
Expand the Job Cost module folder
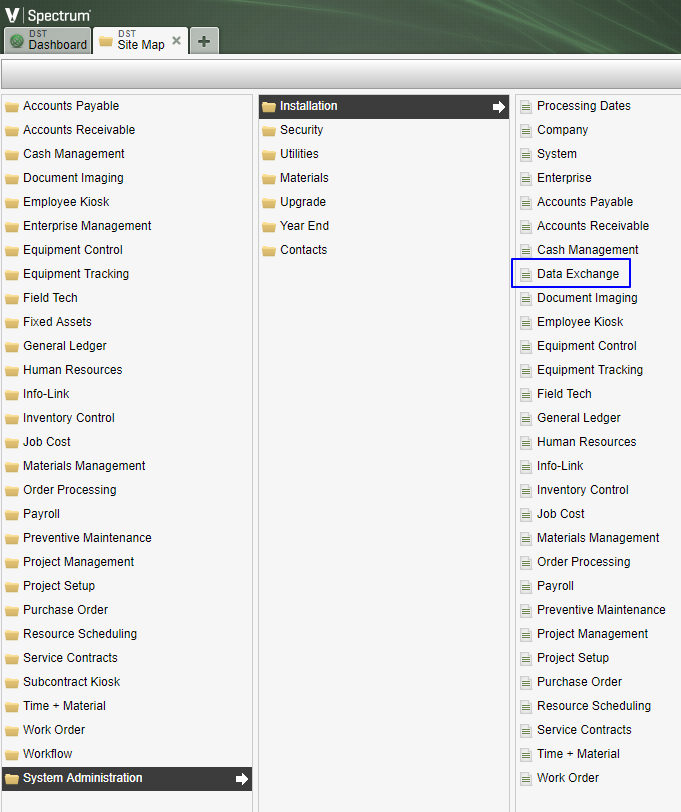coord(46,442)
